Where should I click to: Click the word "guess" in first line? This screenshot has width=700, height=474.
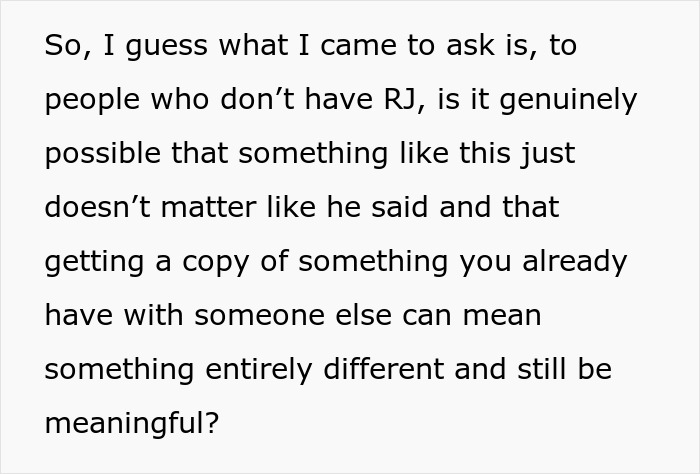tap(167, 47)
